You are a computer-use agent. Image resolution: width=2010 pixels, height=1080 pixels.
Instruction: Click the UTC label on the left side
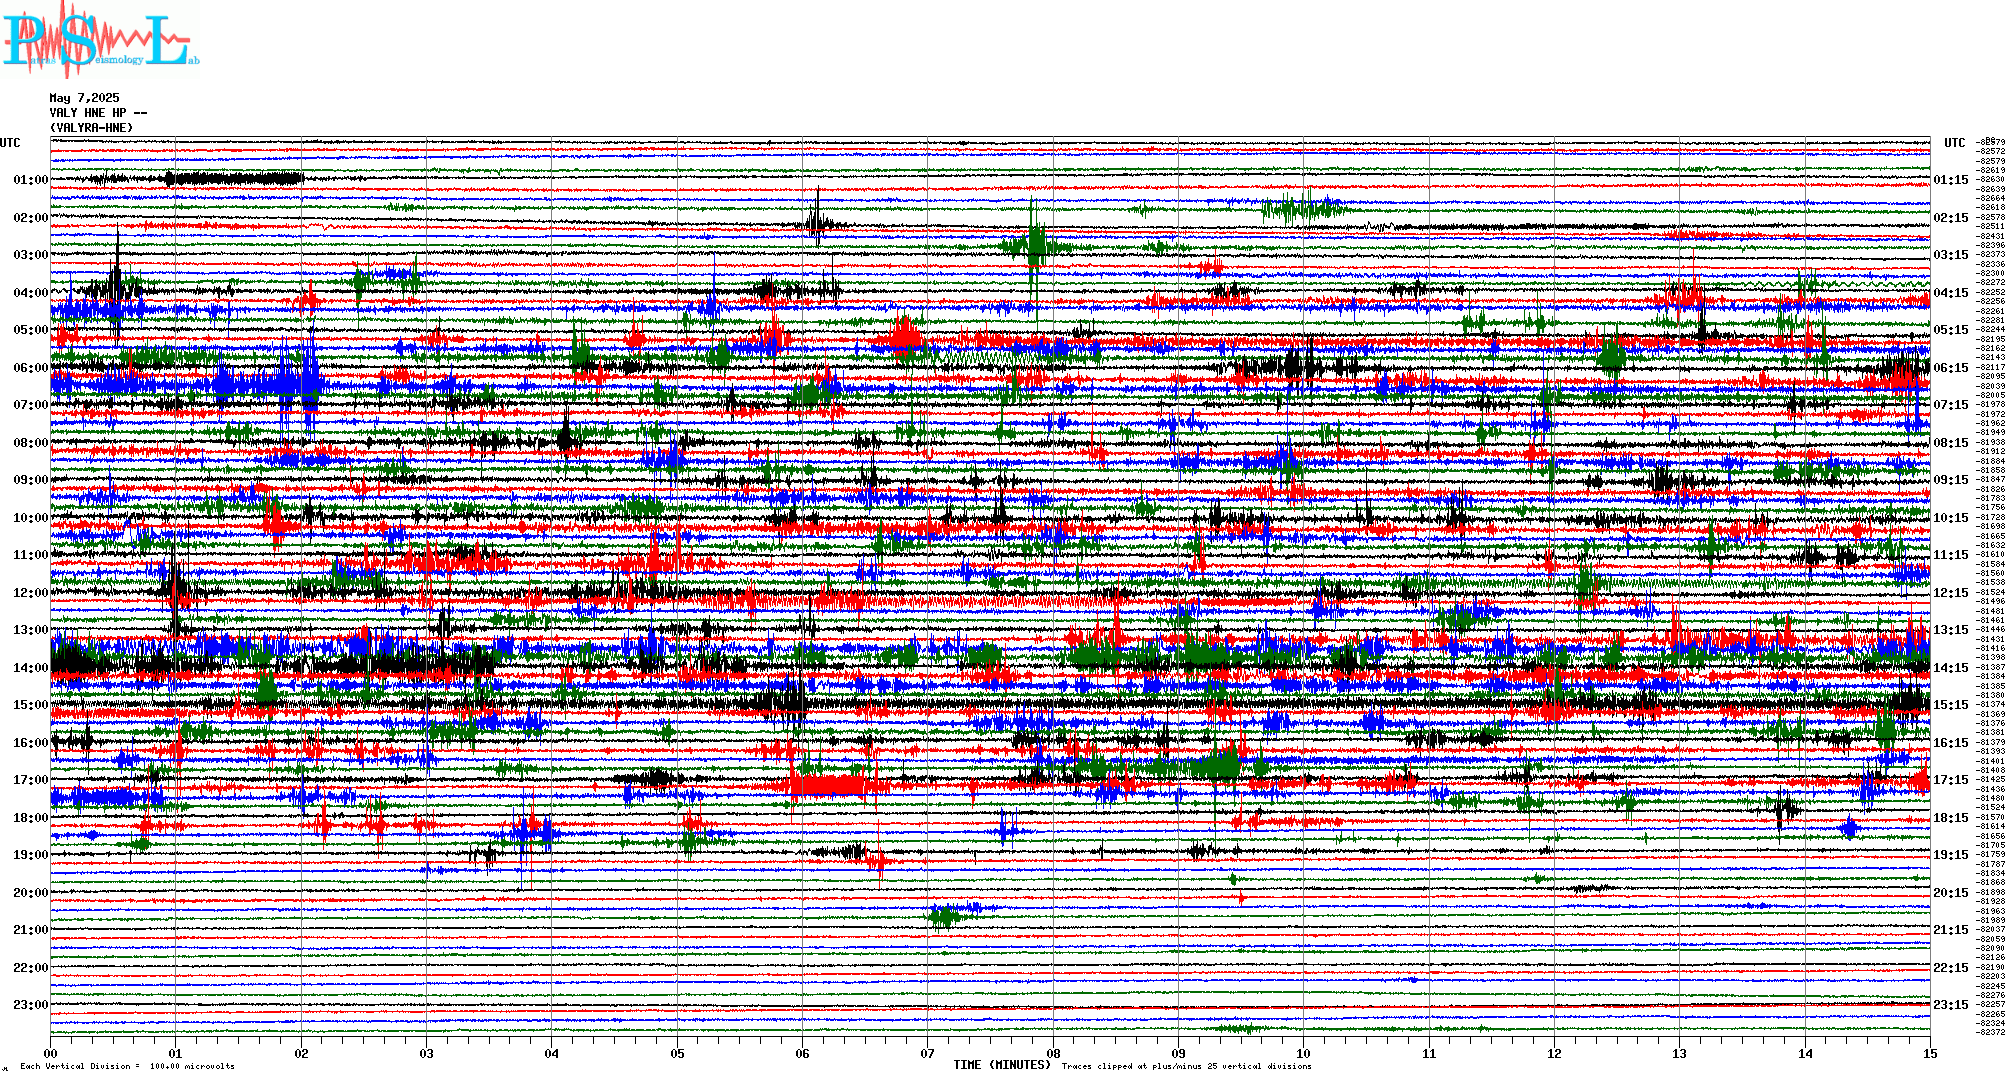point(10,143)
